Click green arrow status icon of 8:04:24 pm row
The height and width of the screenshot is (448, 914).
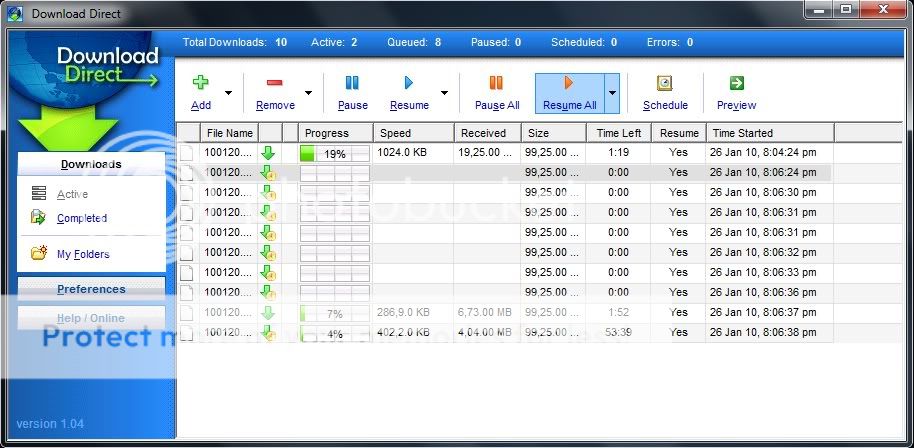coord(268,153)
